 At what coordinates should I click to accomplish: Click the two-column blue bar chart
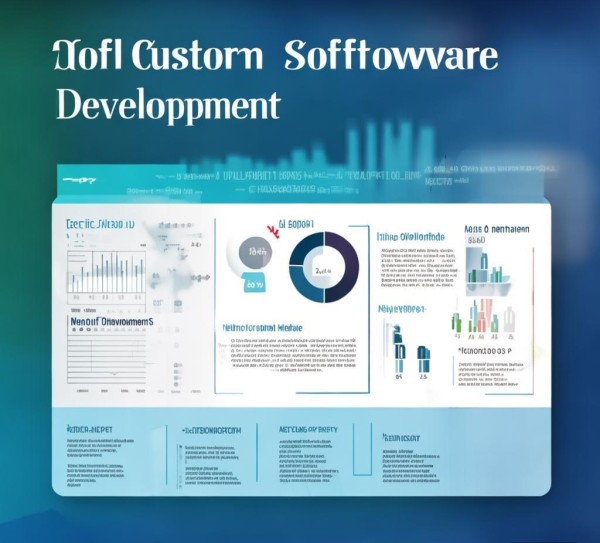411,351
